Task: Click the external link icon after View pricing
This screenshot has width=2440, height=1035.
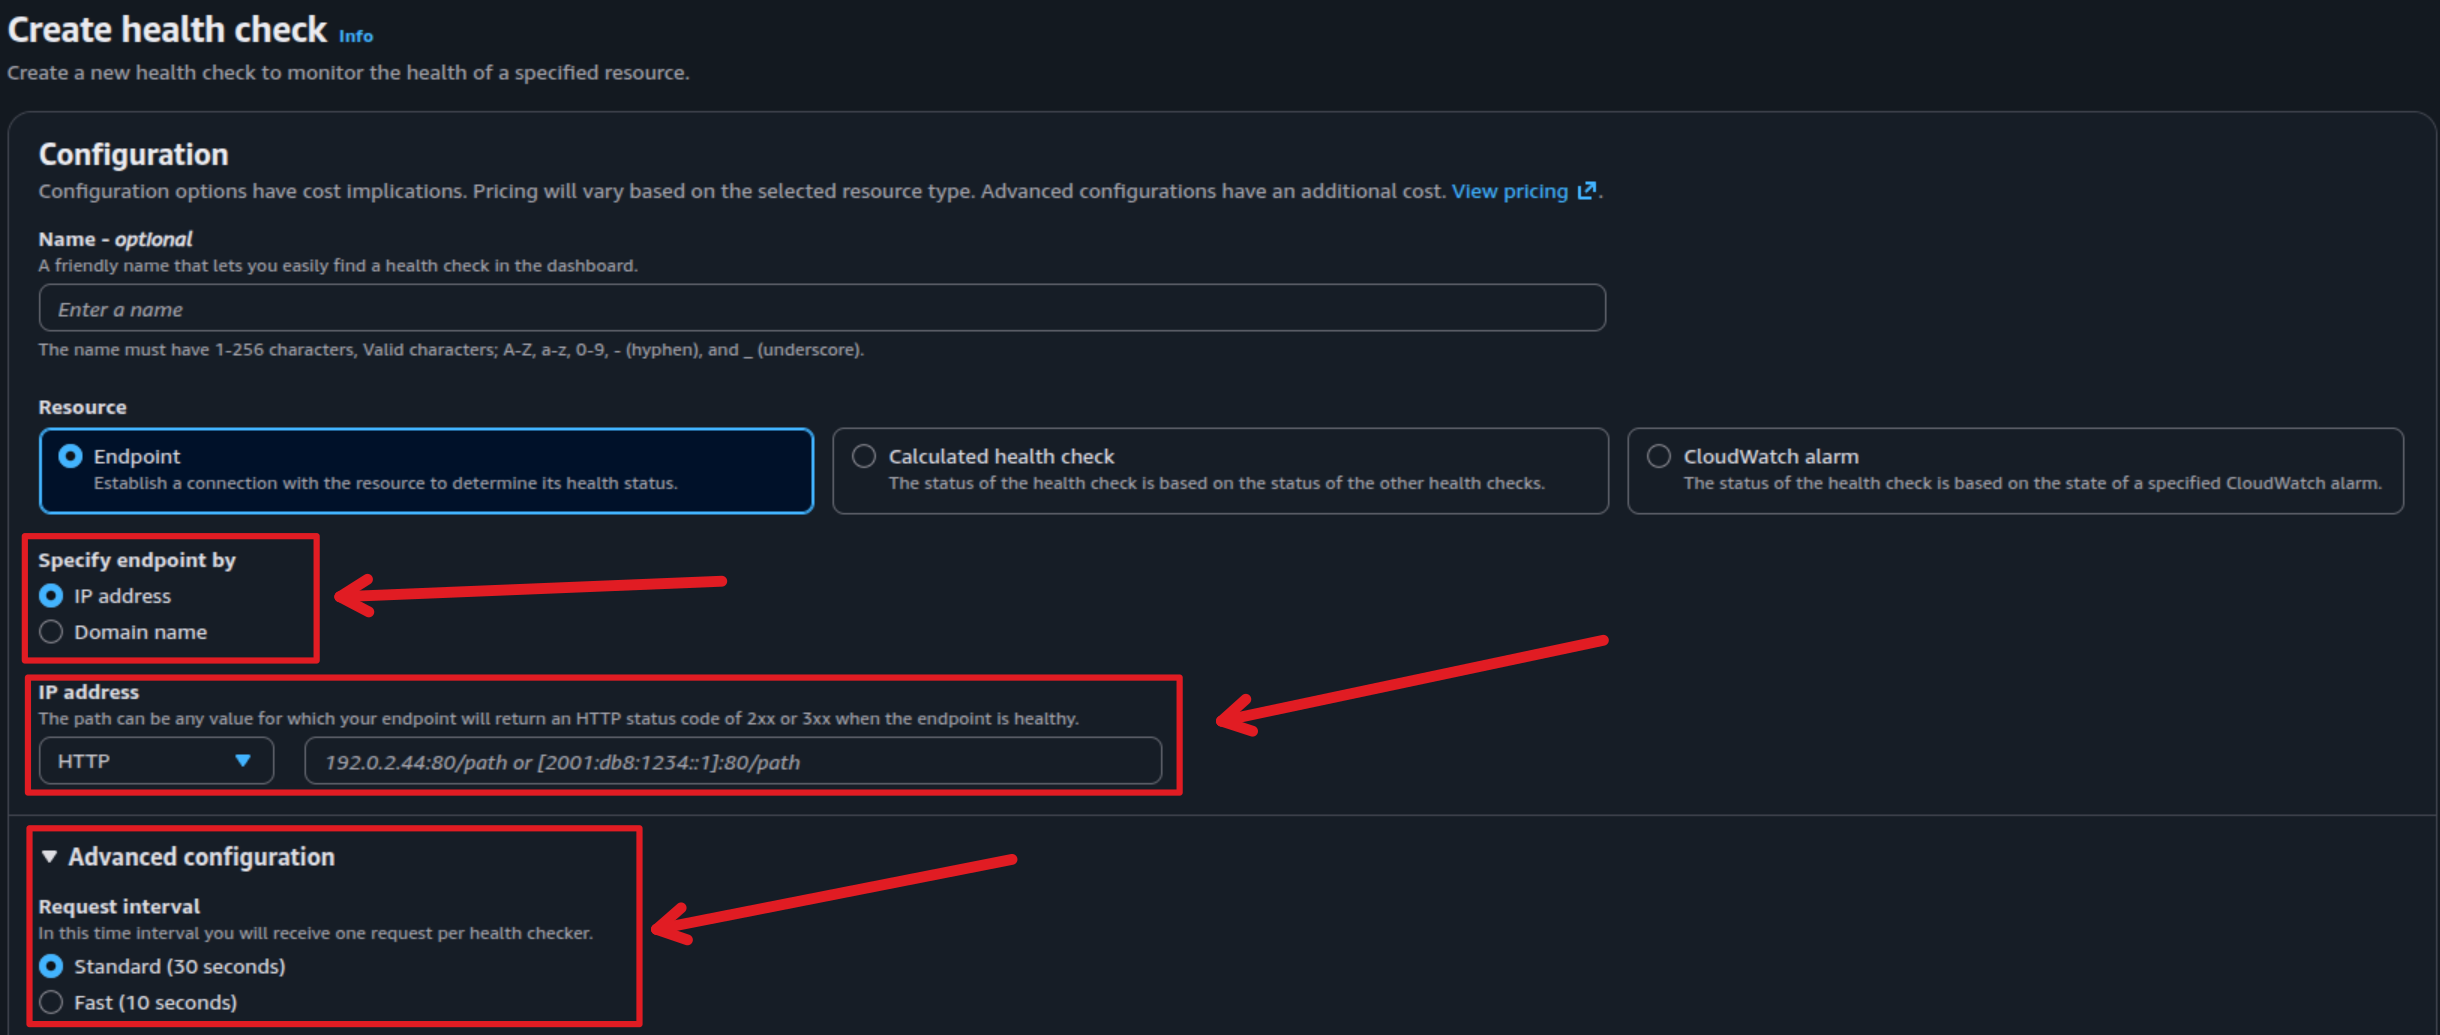Action: coord(1586,191)
